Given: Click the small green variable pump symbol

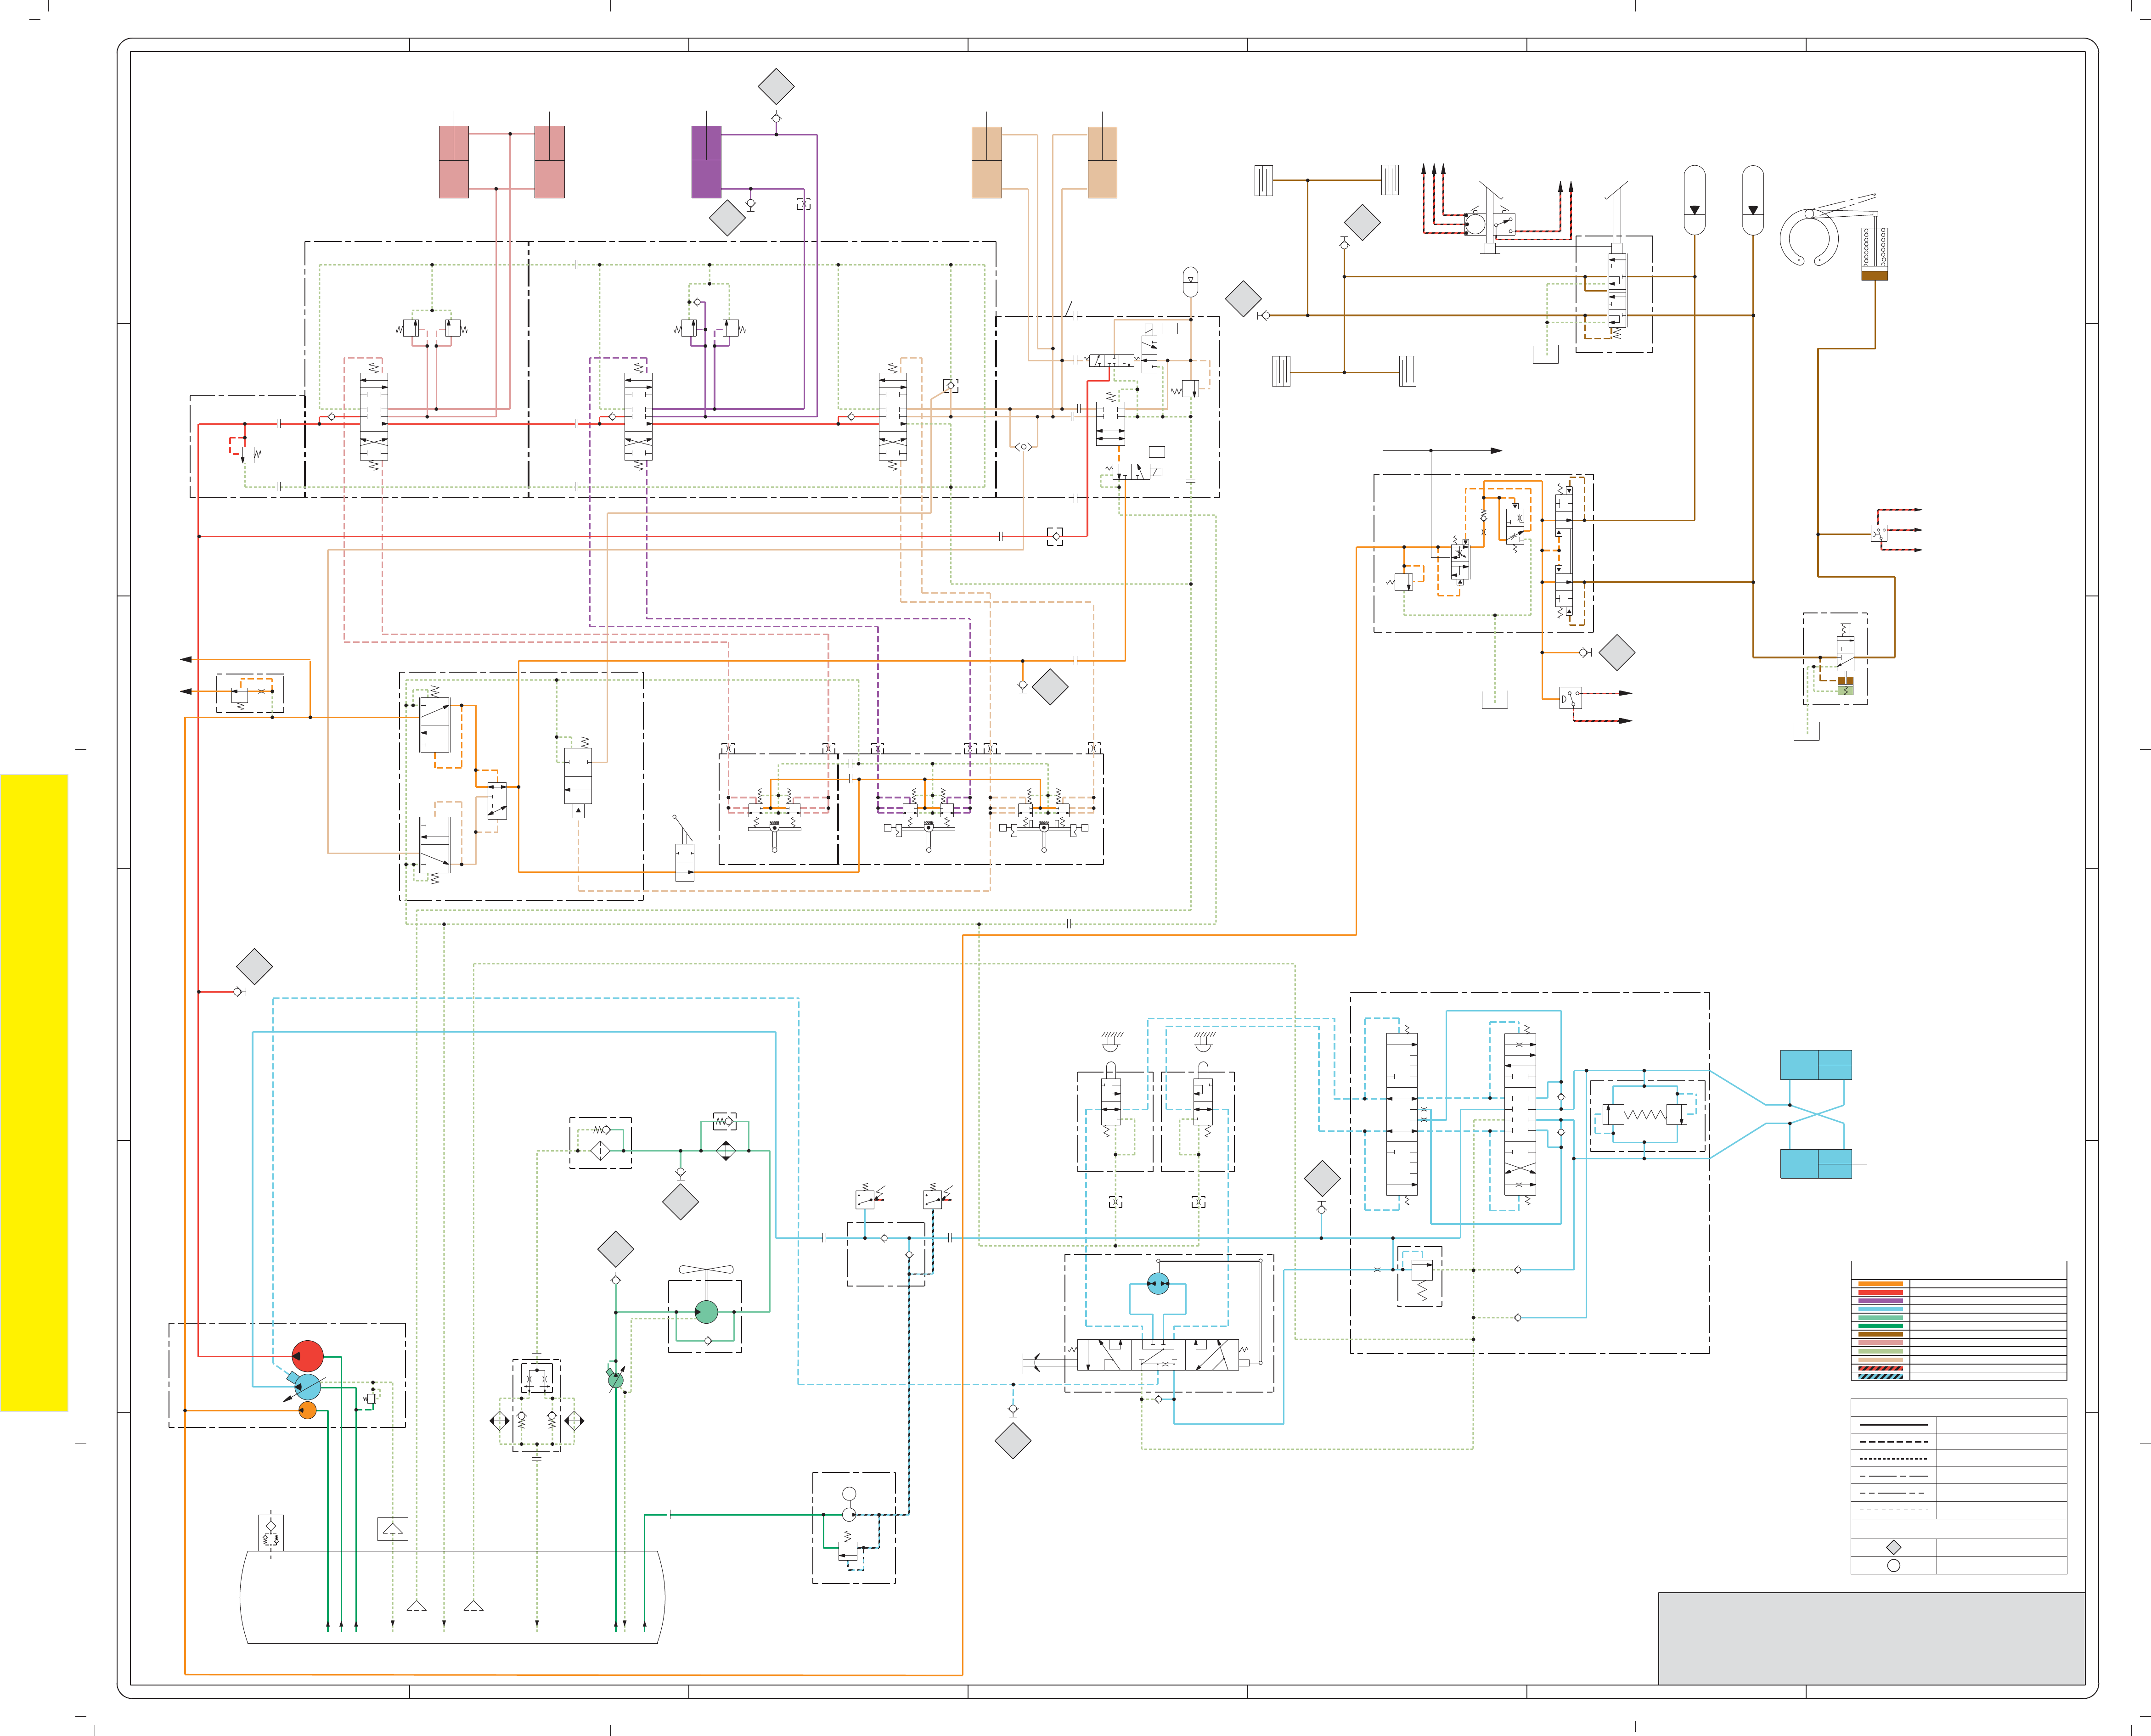Looking at the screenshot, I should click(x=615, y=1380).
